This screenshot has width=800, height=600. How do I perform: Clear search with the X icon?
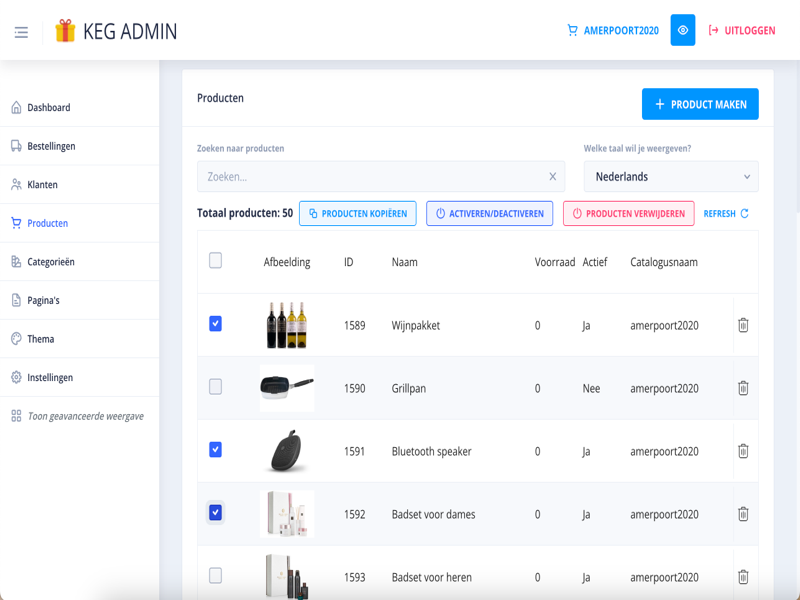(553, 177)
